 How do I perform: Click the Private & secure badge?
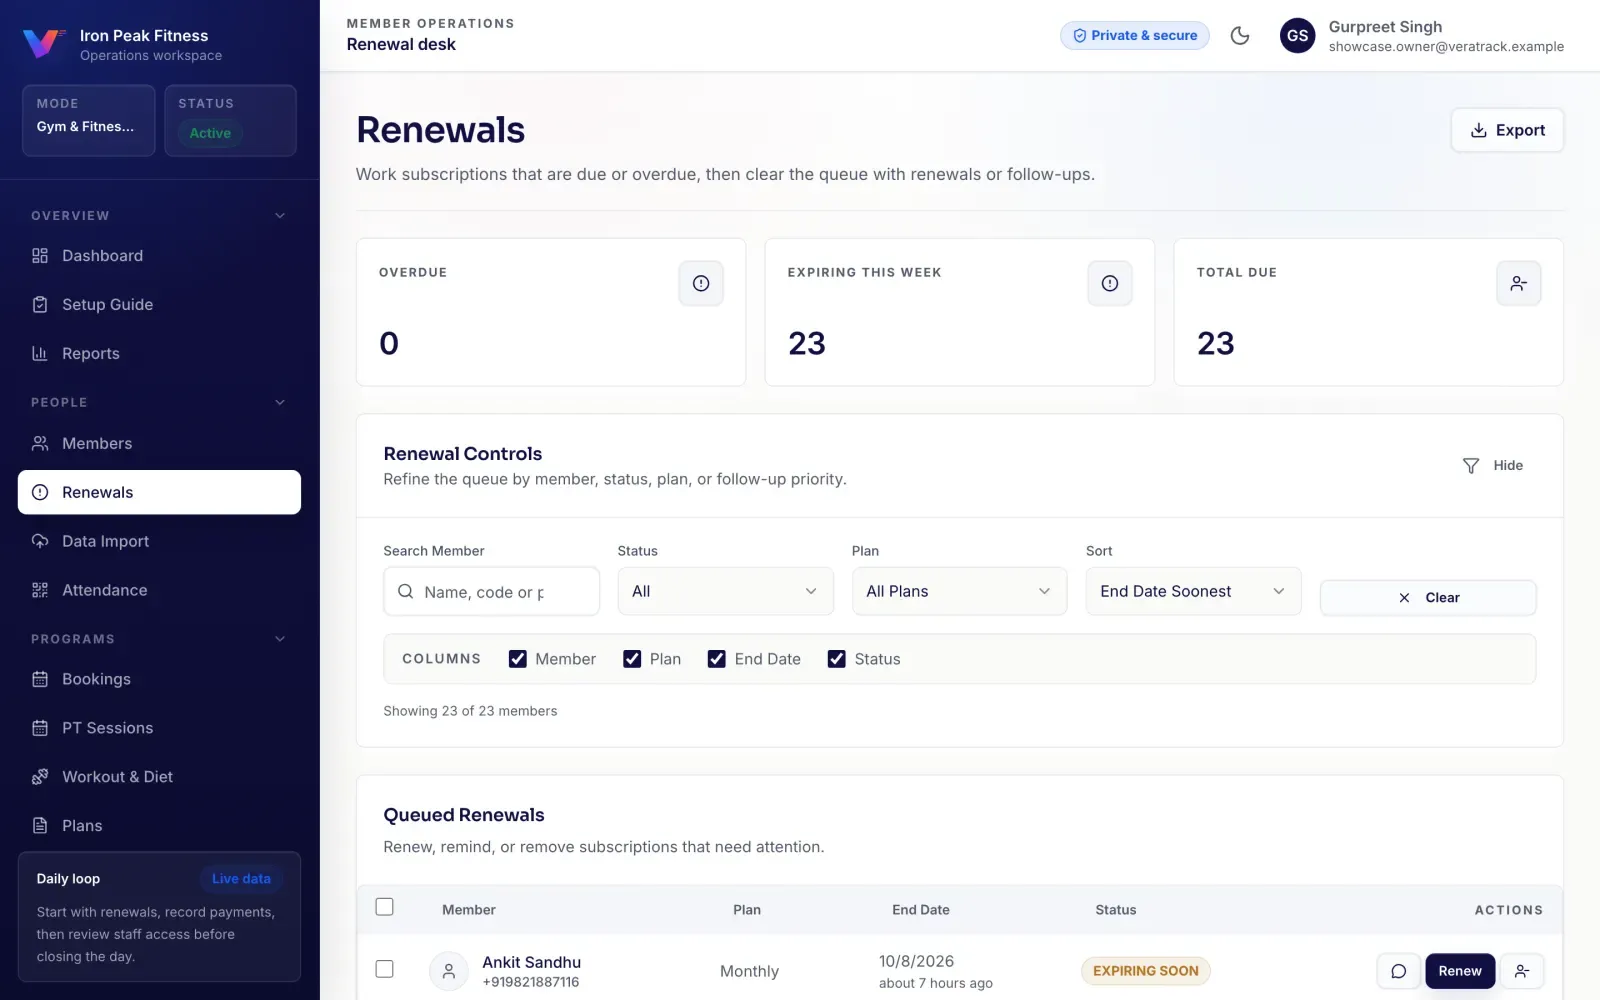point(1135,36)
